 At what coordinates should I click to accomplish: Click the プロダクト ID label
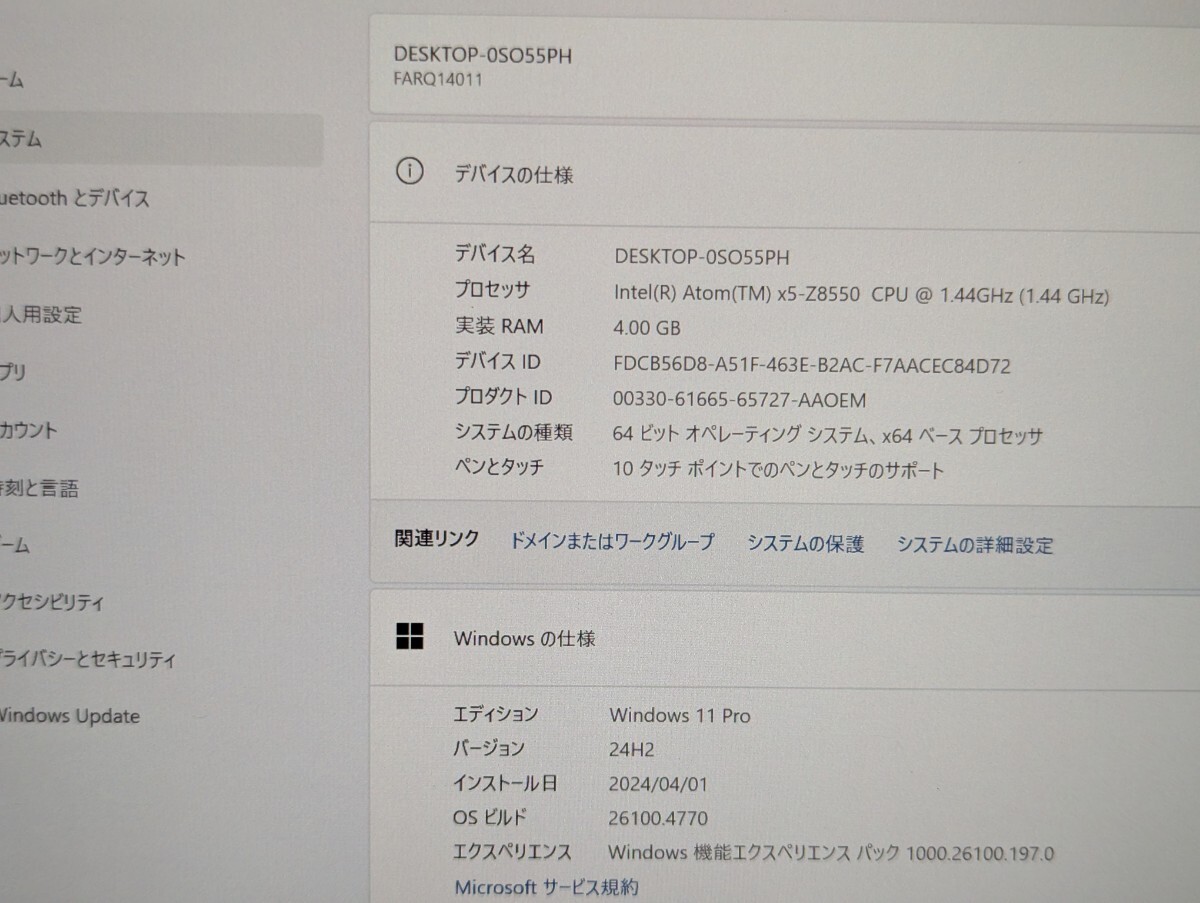503,397
